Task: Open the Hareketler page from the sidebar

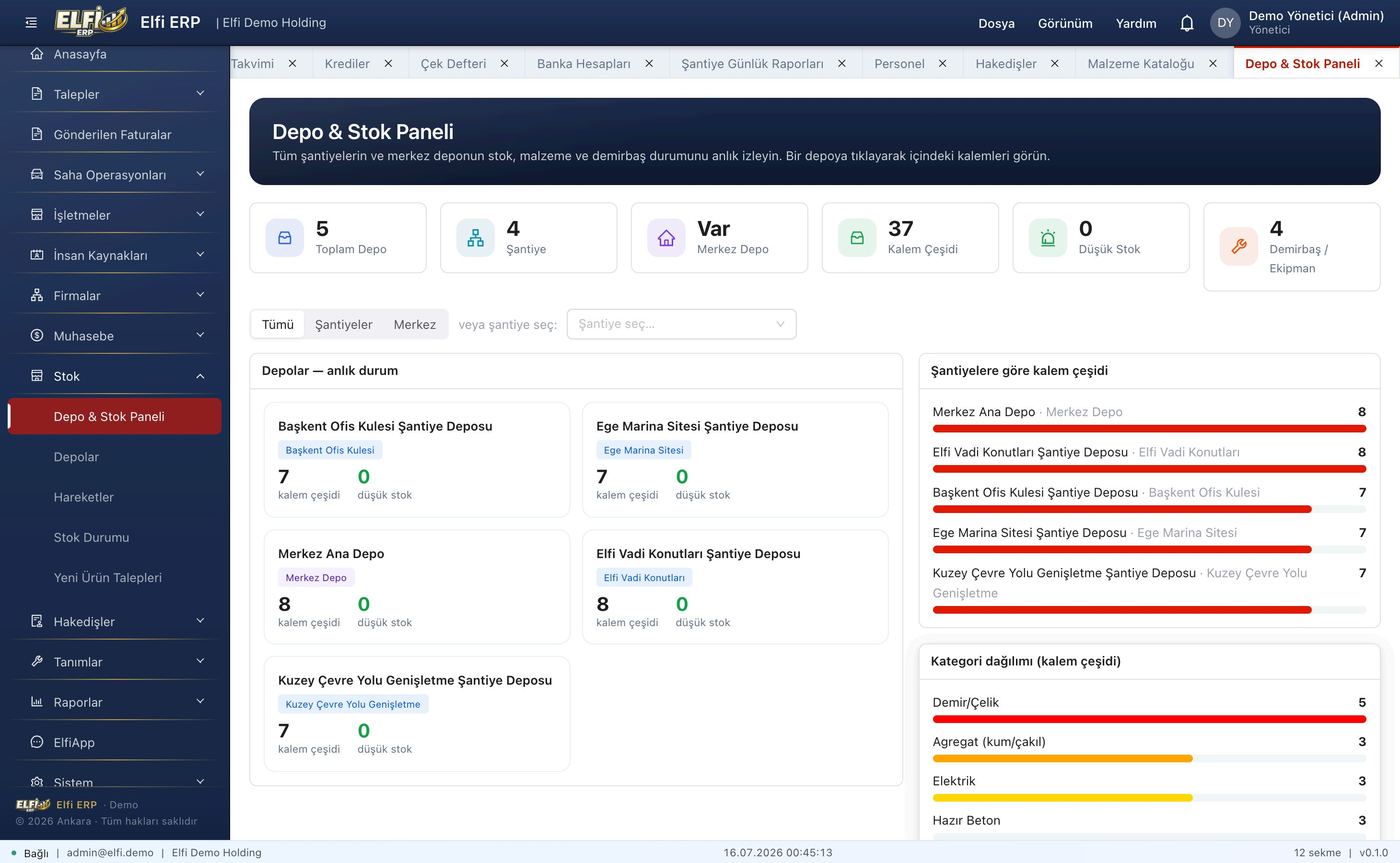Action: 84,497
